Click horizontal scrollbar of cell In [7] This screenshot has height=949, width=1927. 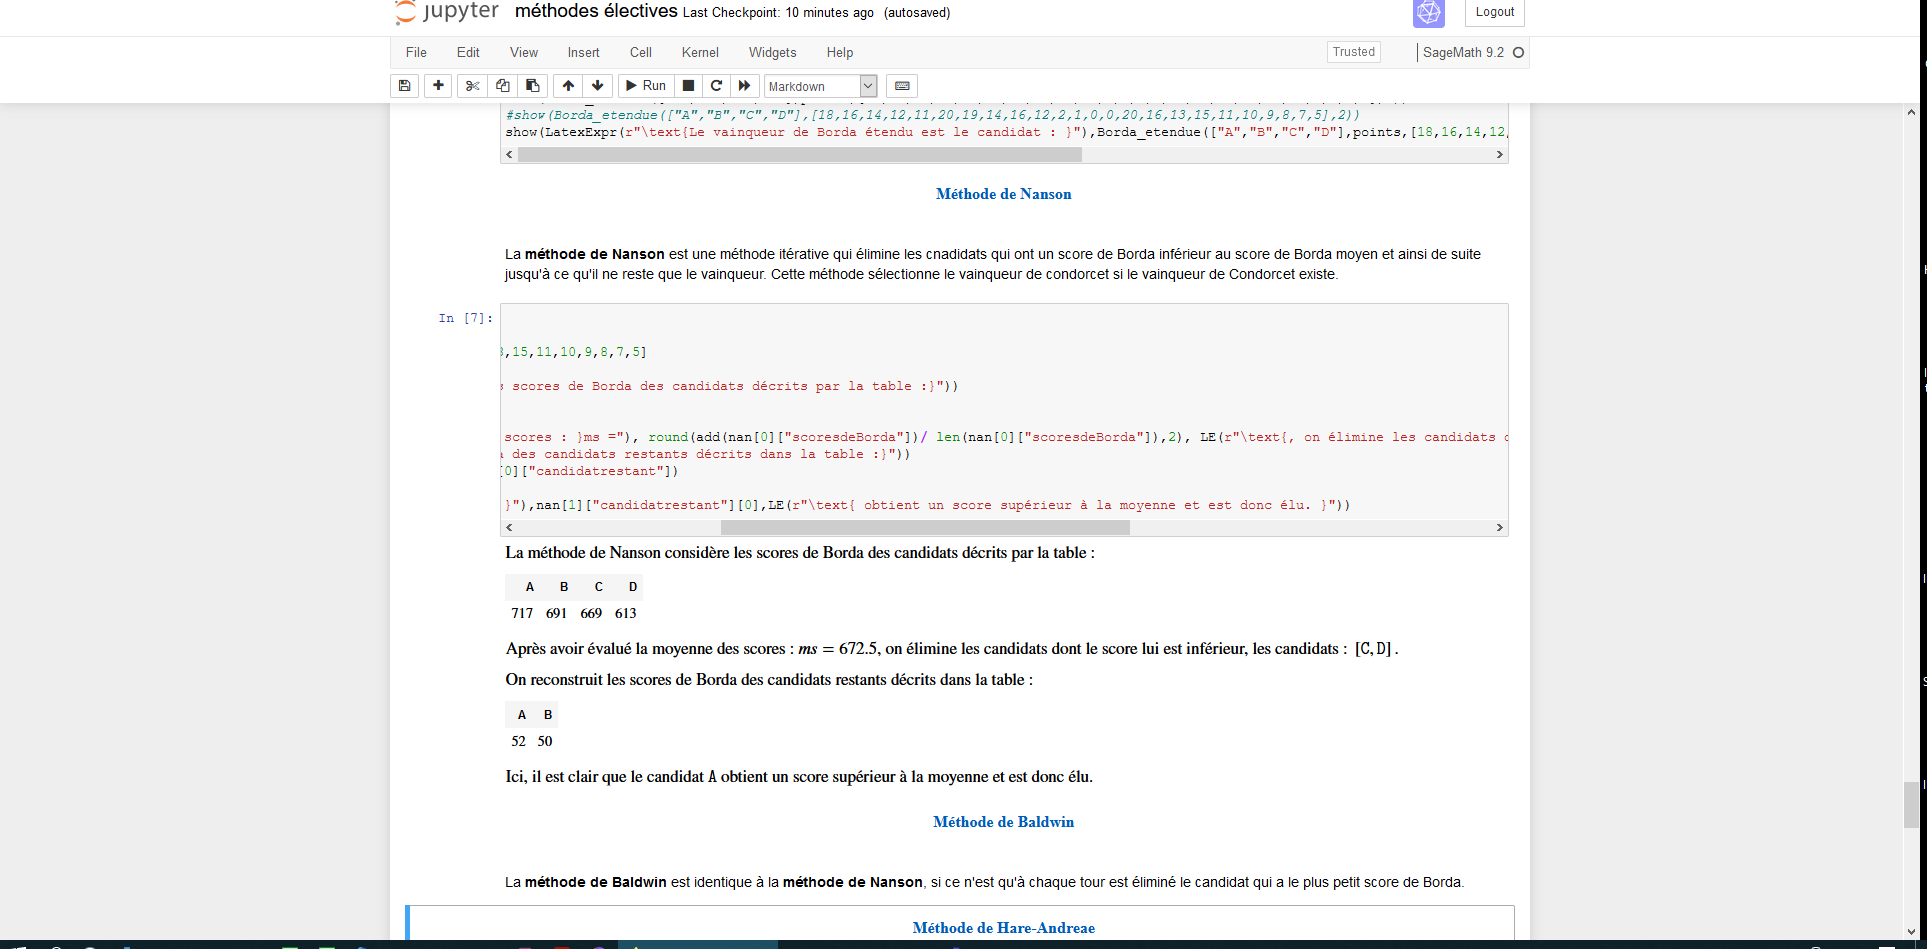pyautogui.click(x=924, y=527)
